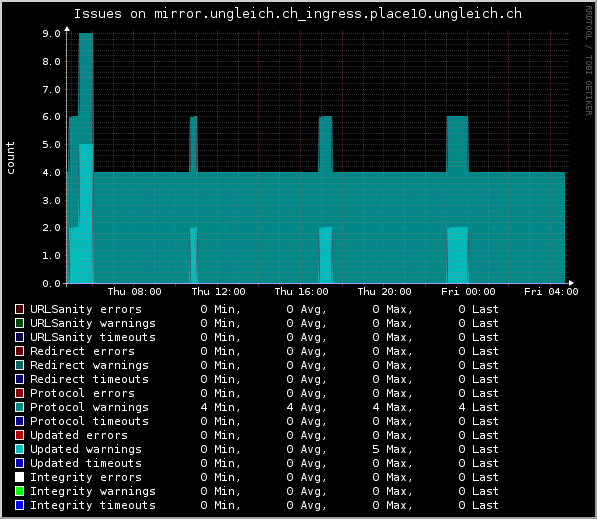Click the Updated timeouts legend label
This screenshot has width=597, height=519.
pyautogui.click(x=86, y=463)
